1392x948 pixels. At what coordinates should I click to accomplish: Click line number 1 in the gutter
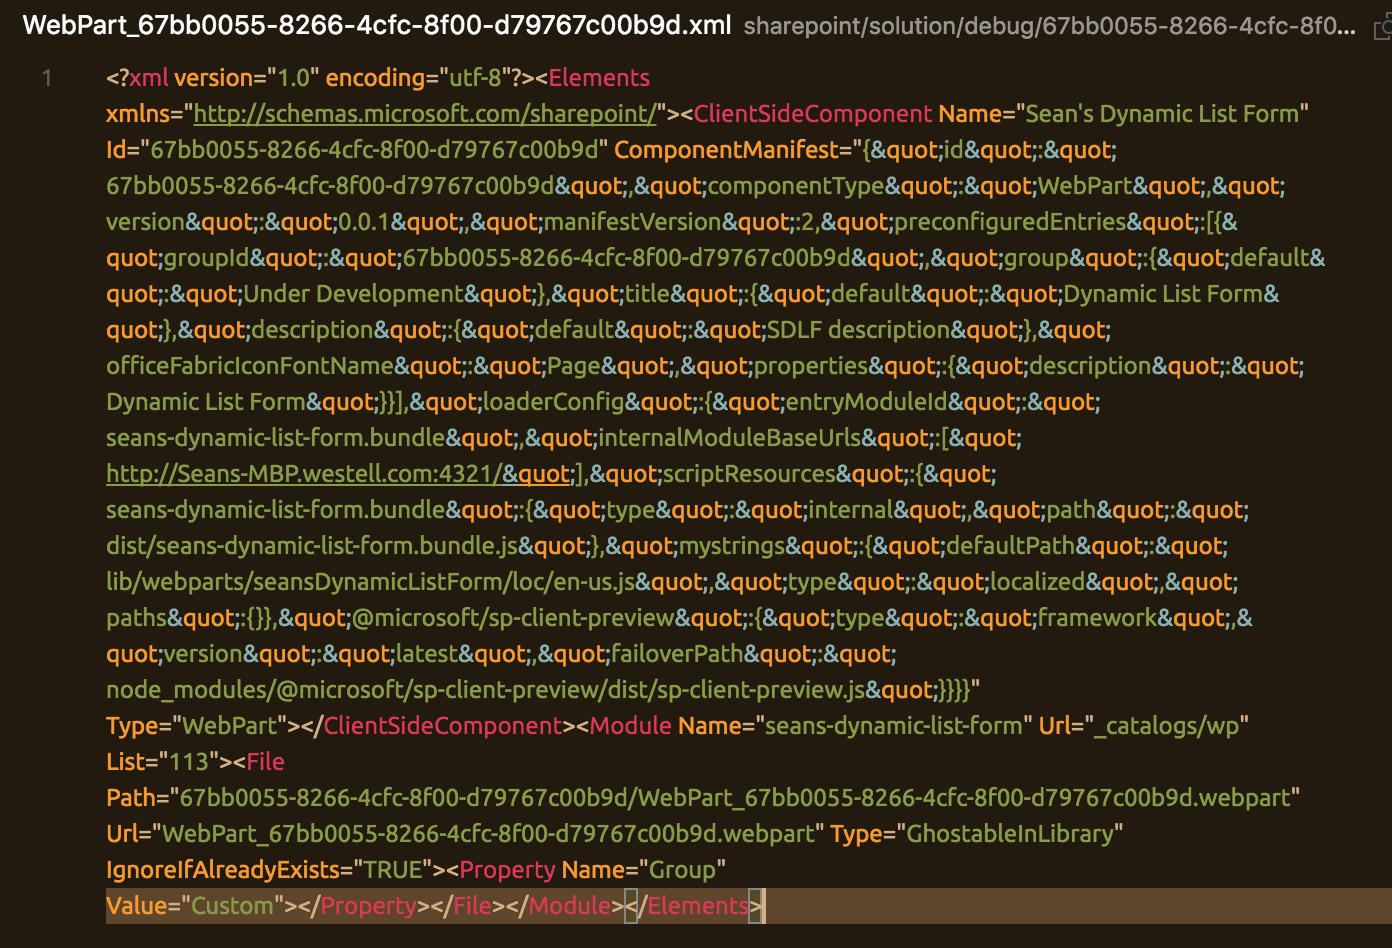(x=46, y=78)
